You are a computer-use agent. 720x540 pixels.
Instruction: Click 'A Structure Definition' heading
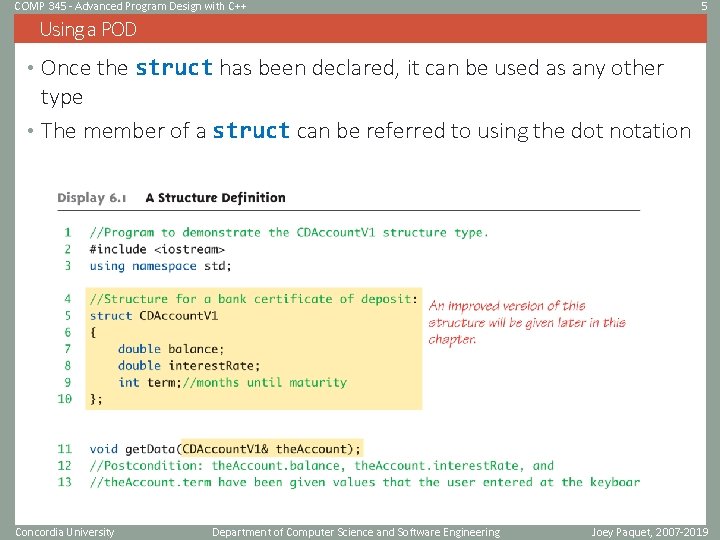click(215, 198)
